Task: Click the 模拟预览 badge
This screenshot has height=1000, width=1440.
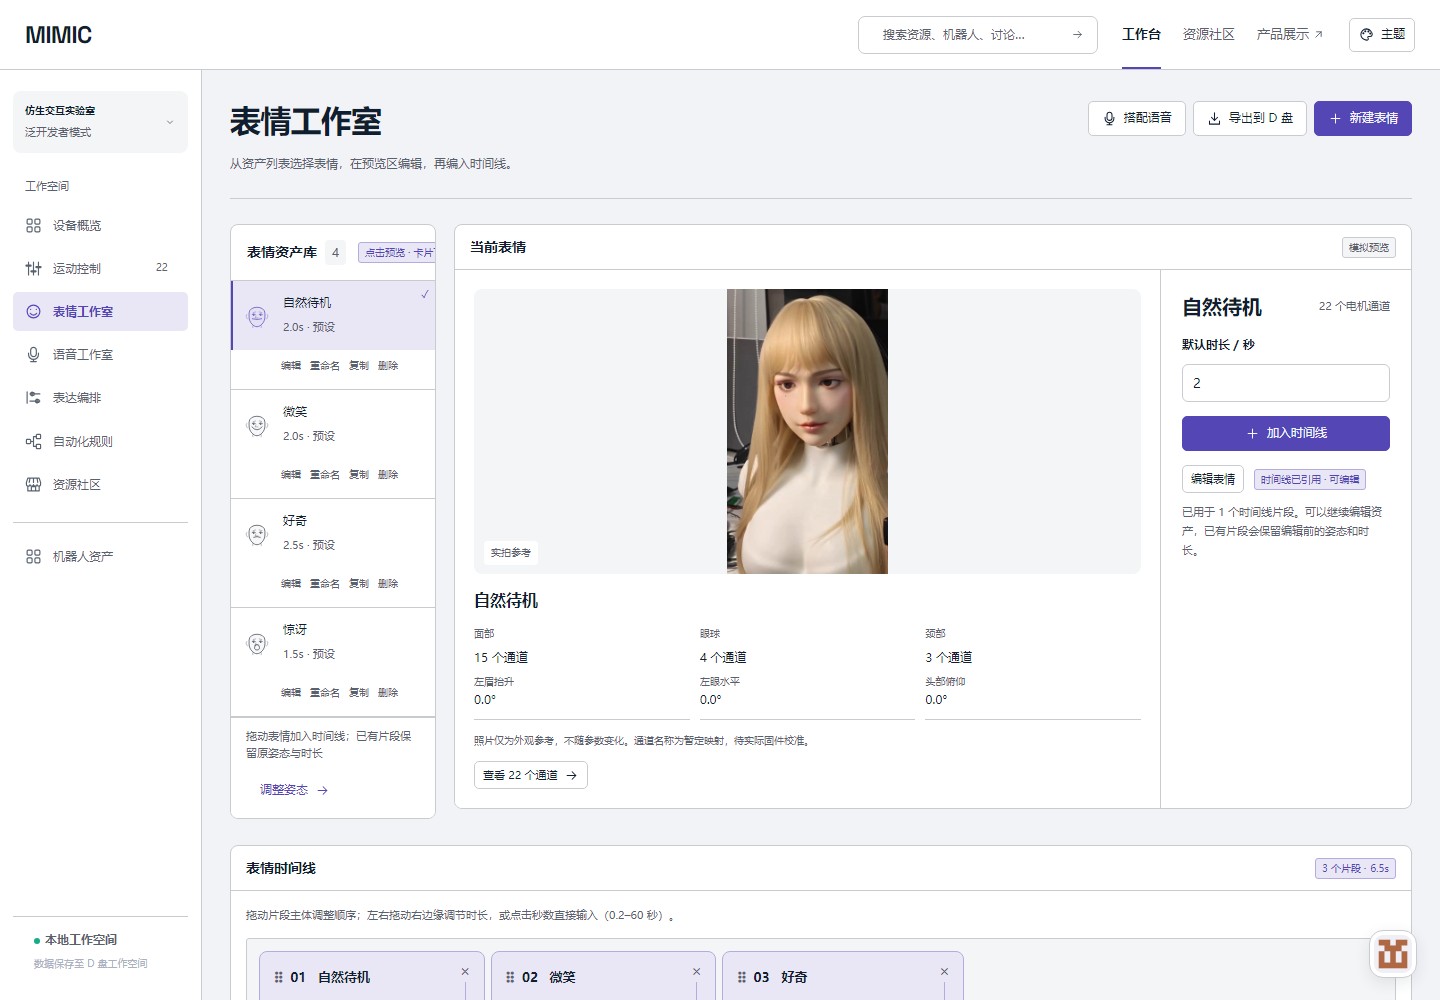Action: [x=1369, y=248]
